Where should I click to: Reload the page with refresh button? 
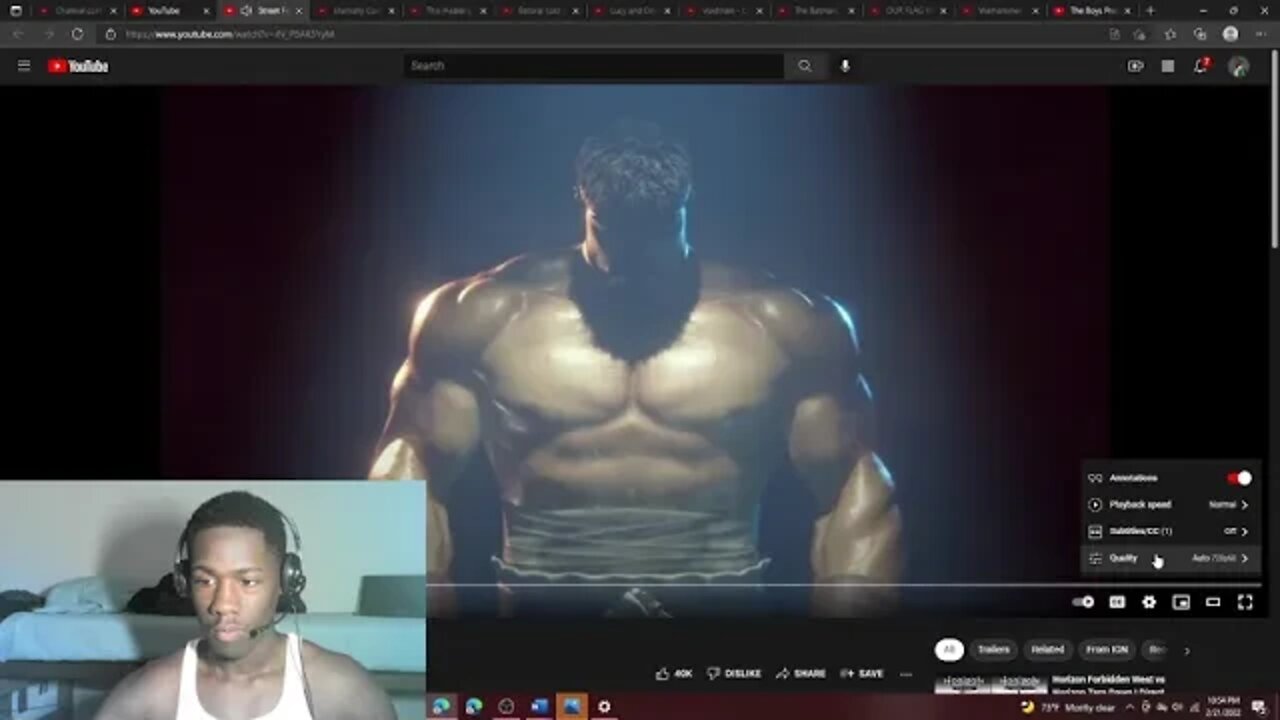pos(77,34)
